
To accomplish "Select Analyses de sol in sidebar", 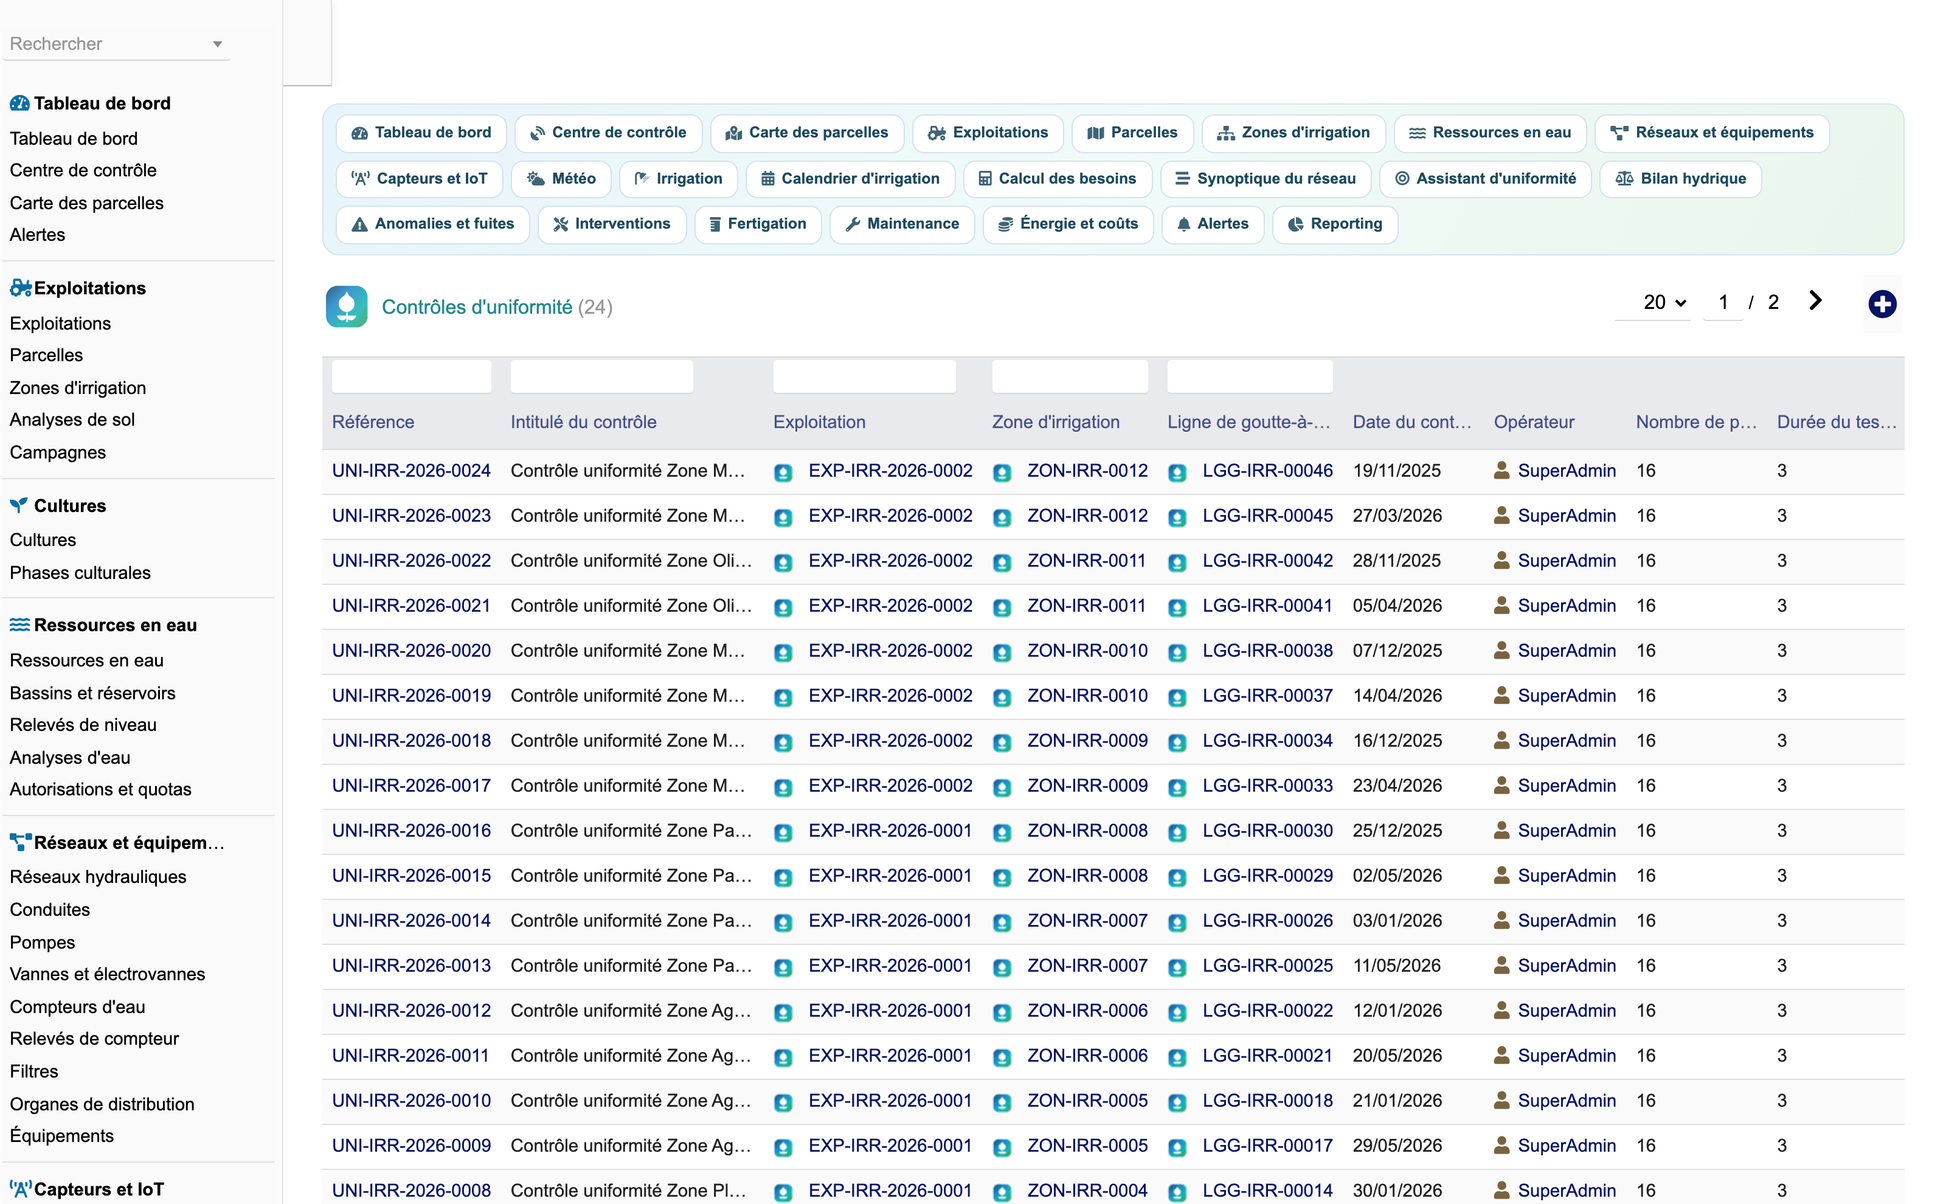I will (72, 420).
